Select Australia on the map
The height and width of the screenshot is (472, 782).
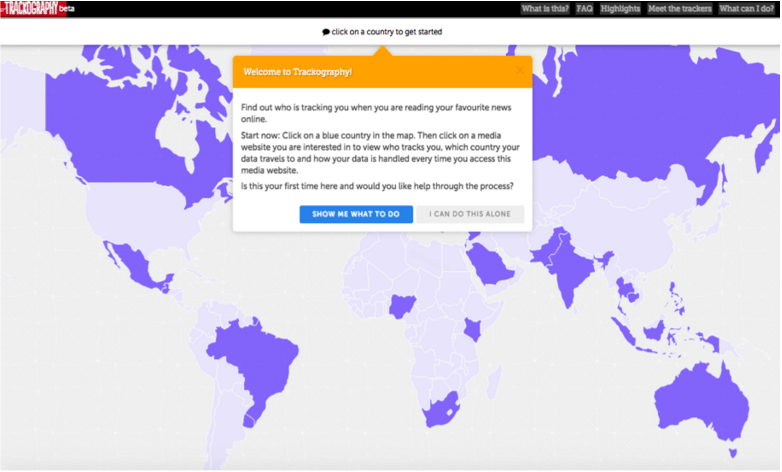[x=703, y=404]
